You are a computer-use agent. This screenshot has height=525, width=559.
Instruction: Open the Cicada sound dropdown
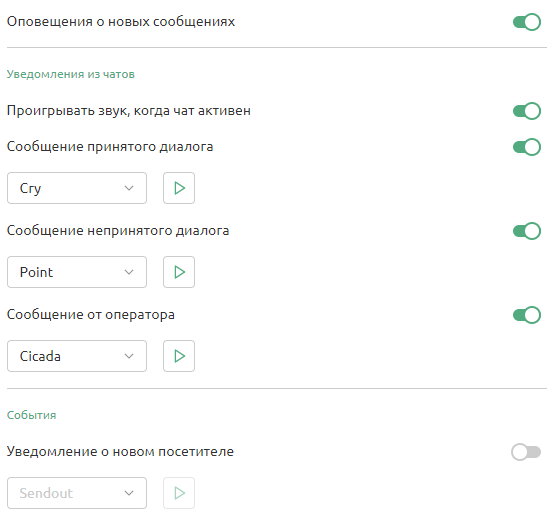tap(77, 356)
